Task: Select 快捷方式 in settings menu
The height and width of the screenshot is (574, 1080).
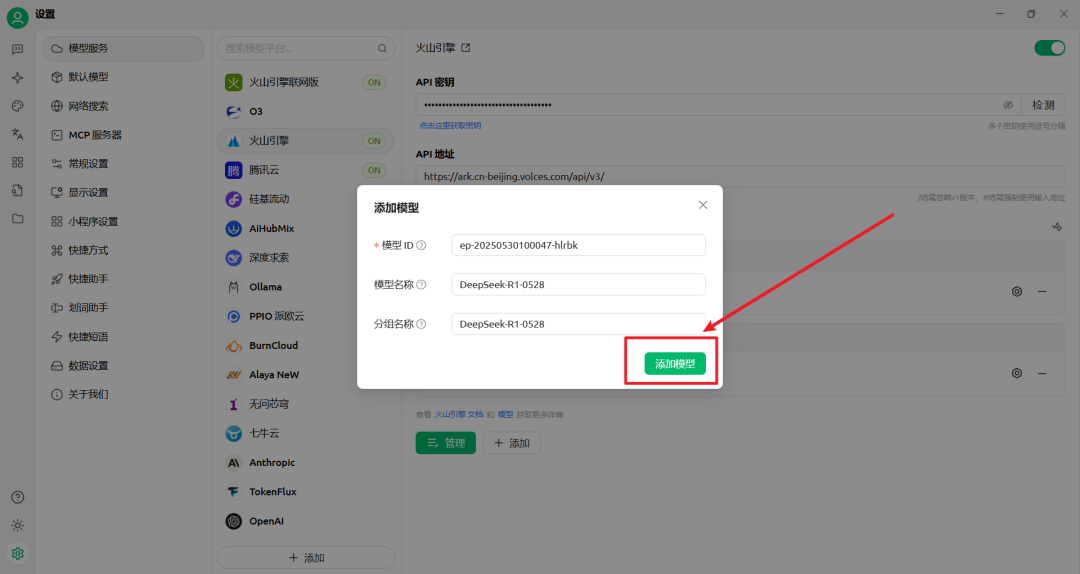Action: point(123,250)
